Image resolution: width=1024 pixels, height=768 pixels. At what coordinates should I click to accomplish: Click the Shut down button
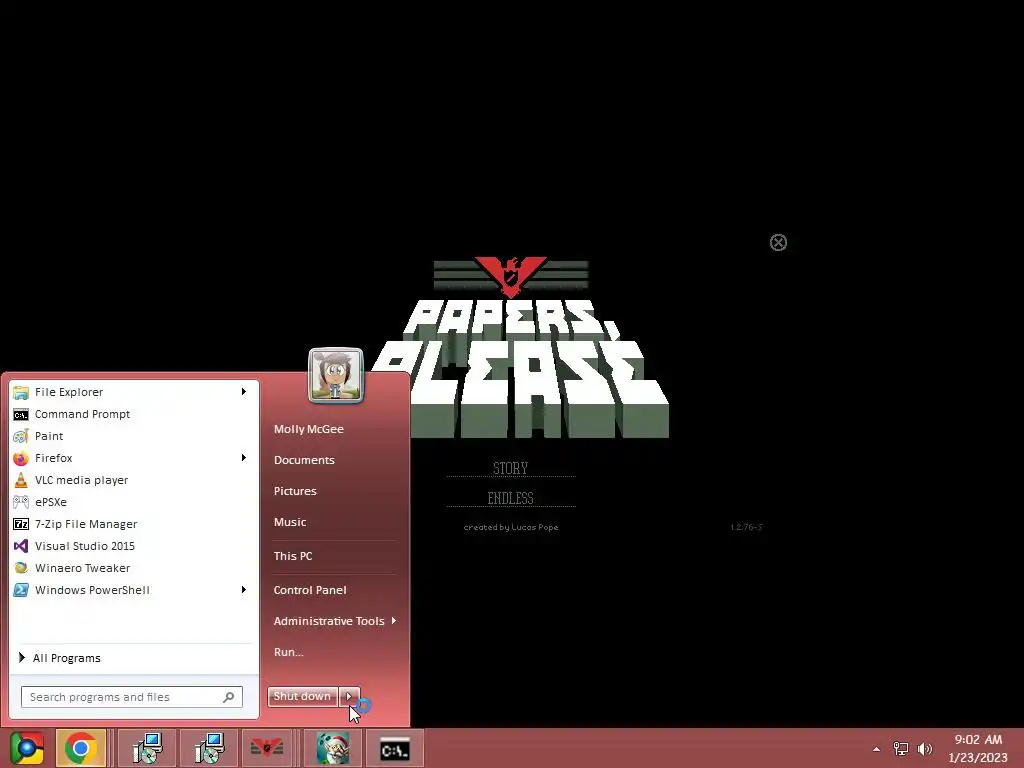302,696
